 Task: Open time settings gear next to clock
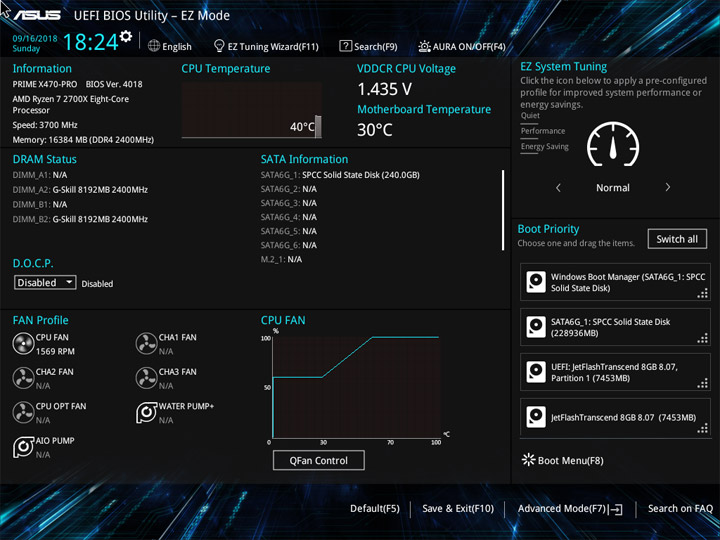(126, 36)
